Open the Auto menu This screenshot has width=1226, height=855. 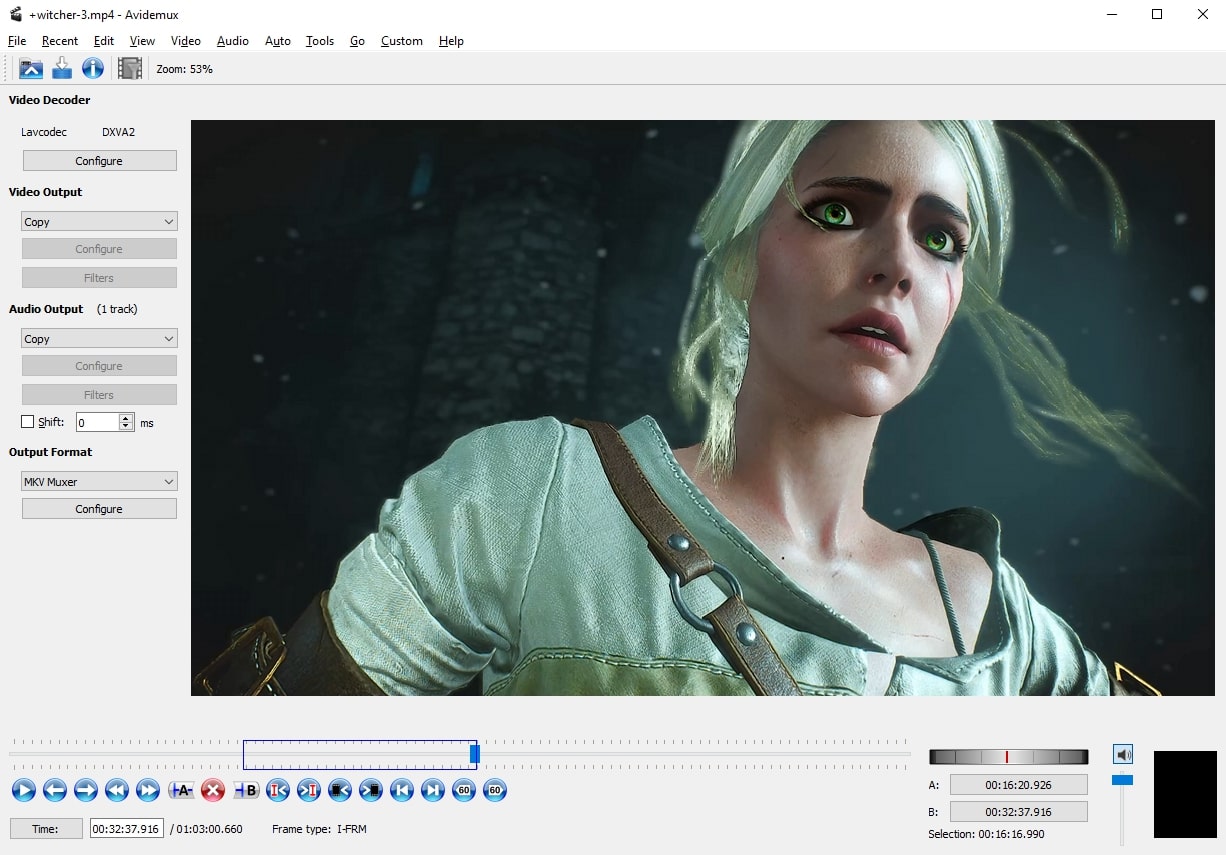278,41
